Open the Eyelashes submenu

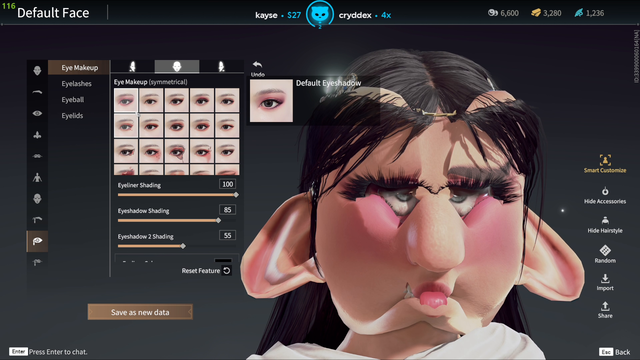tap(76, 84)
